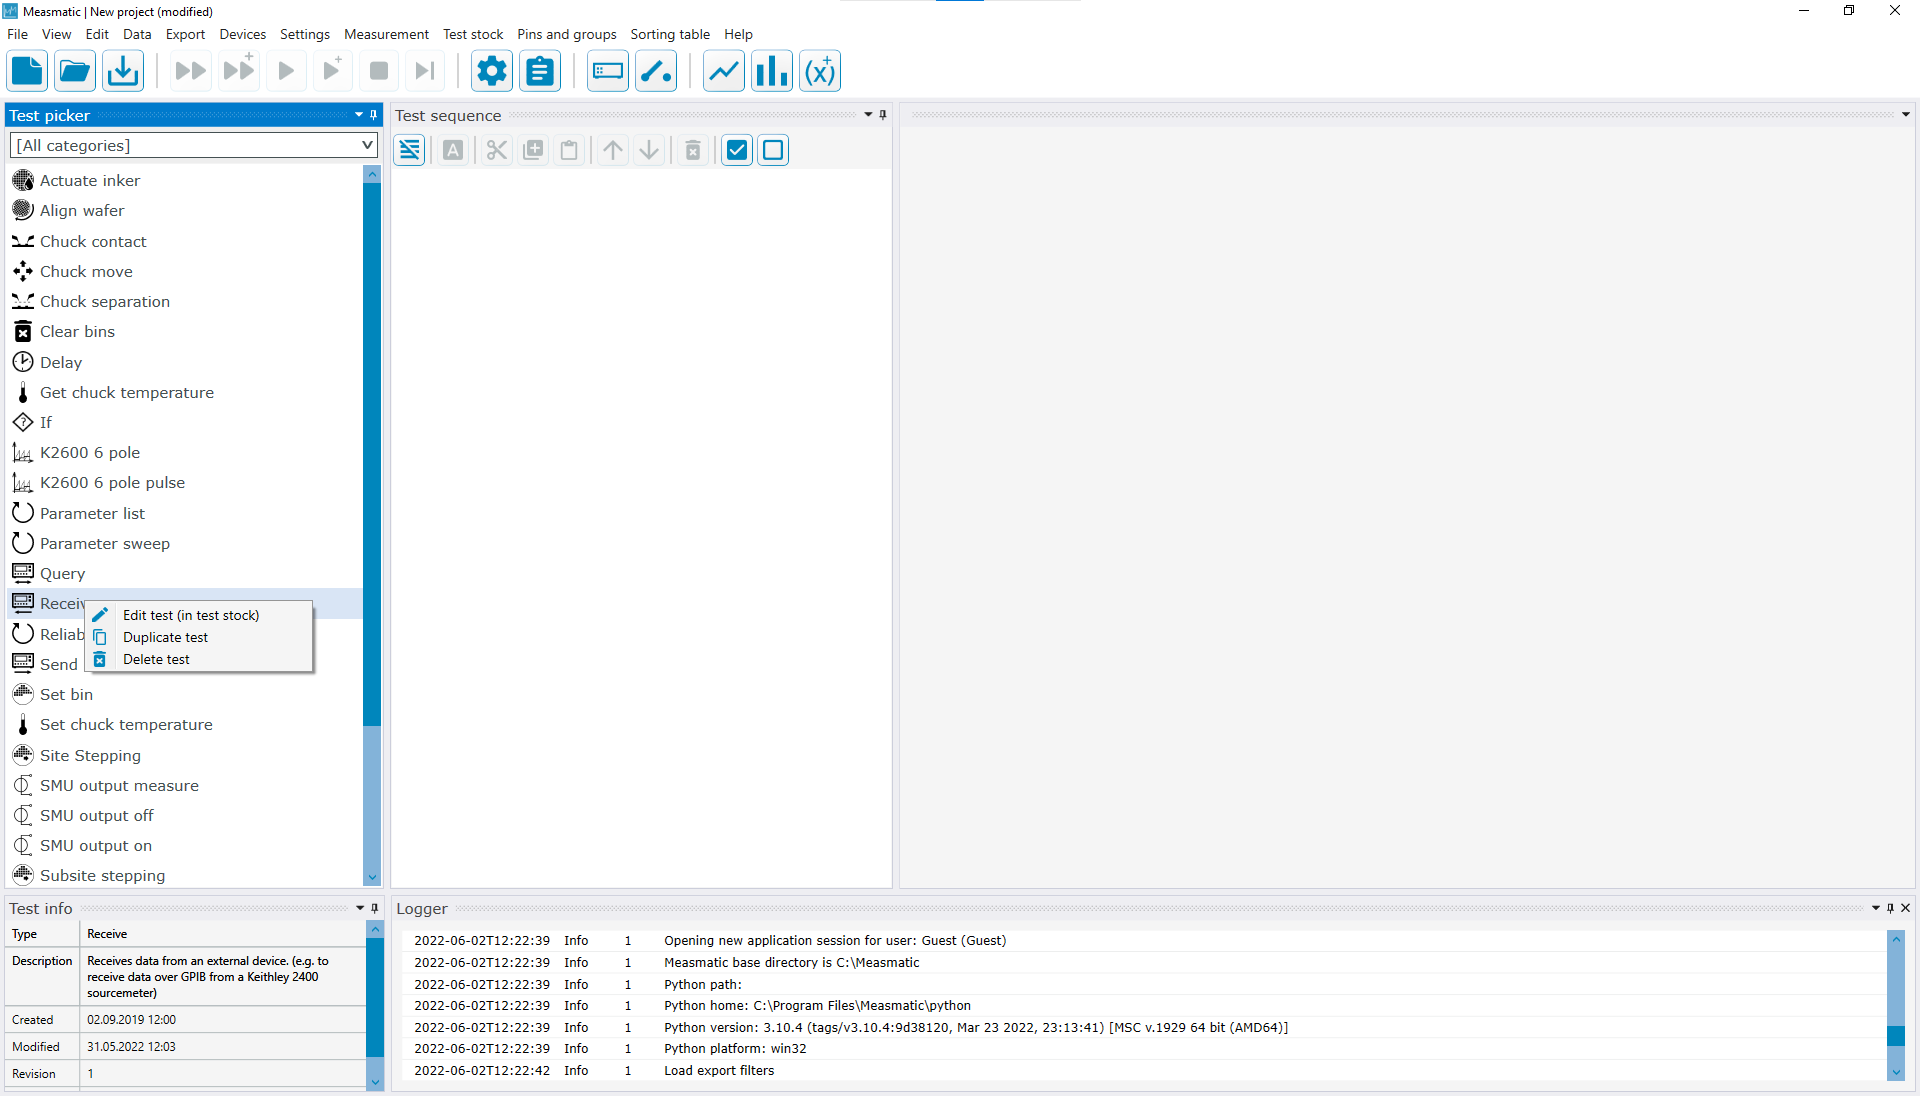The image size is (1920, 1096).
Task: Click the paste clipboard icon in Test sequence
Action: [x=569, y=150]
